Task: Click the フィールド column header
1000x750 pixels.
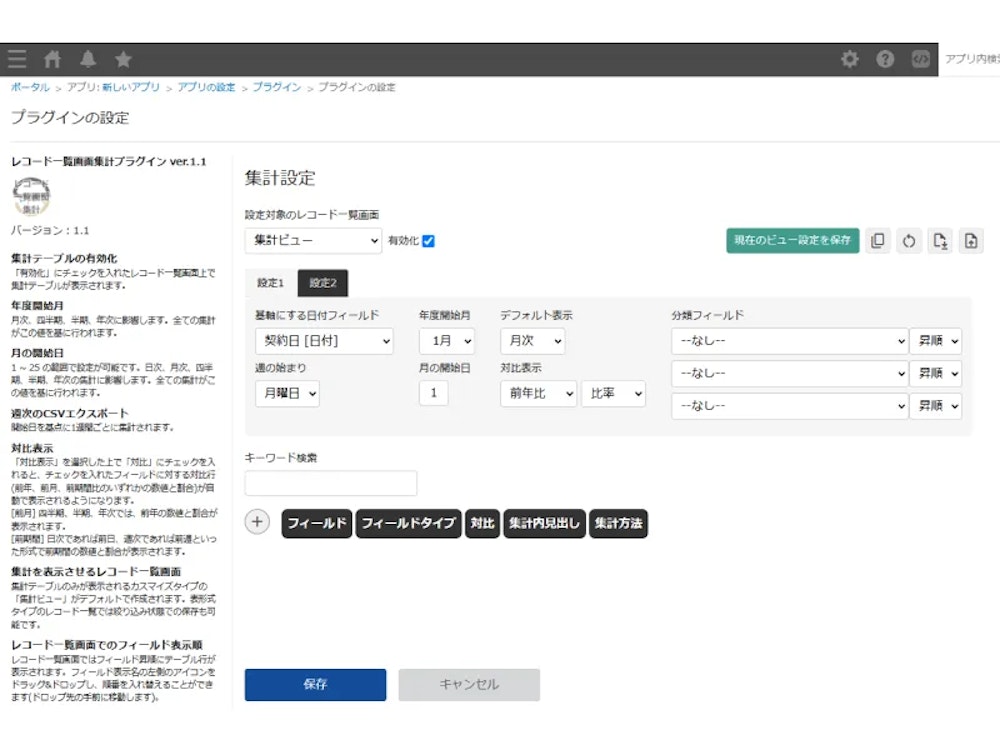Action: tap(316, 524)
